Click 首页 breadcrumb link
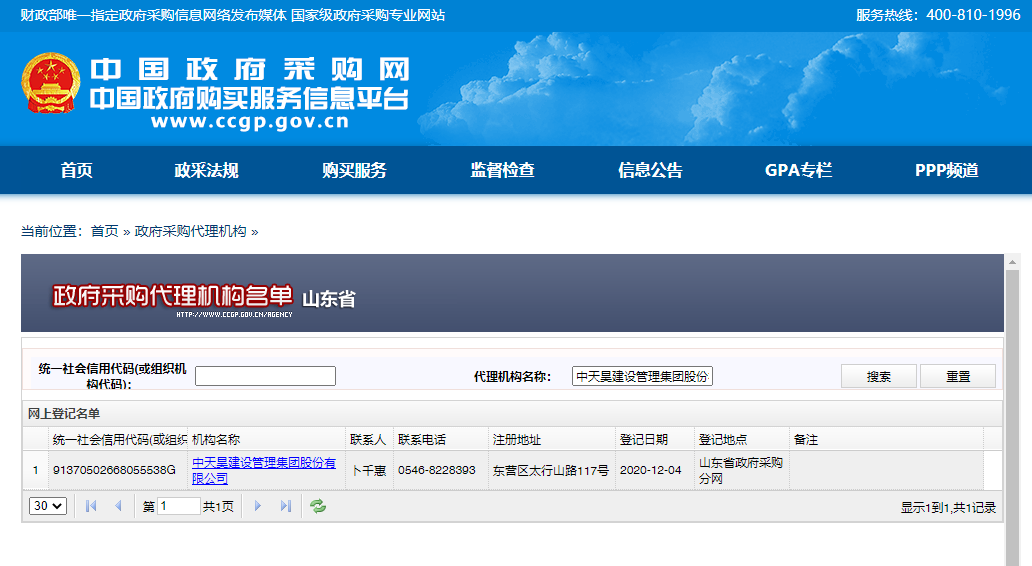Image resolution: width=1032 pixels, height=566 pixels. 104,231
